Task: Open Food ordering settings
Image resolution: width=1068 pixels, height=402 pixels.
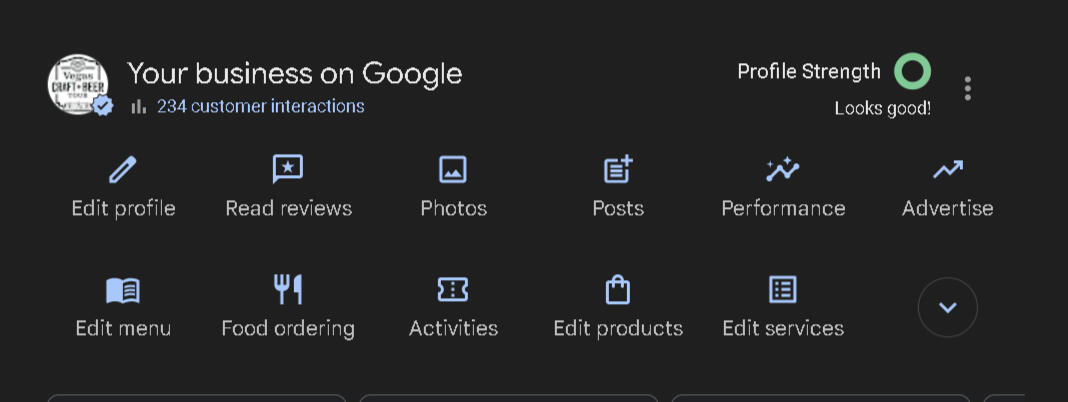Action: click(288, 291)
